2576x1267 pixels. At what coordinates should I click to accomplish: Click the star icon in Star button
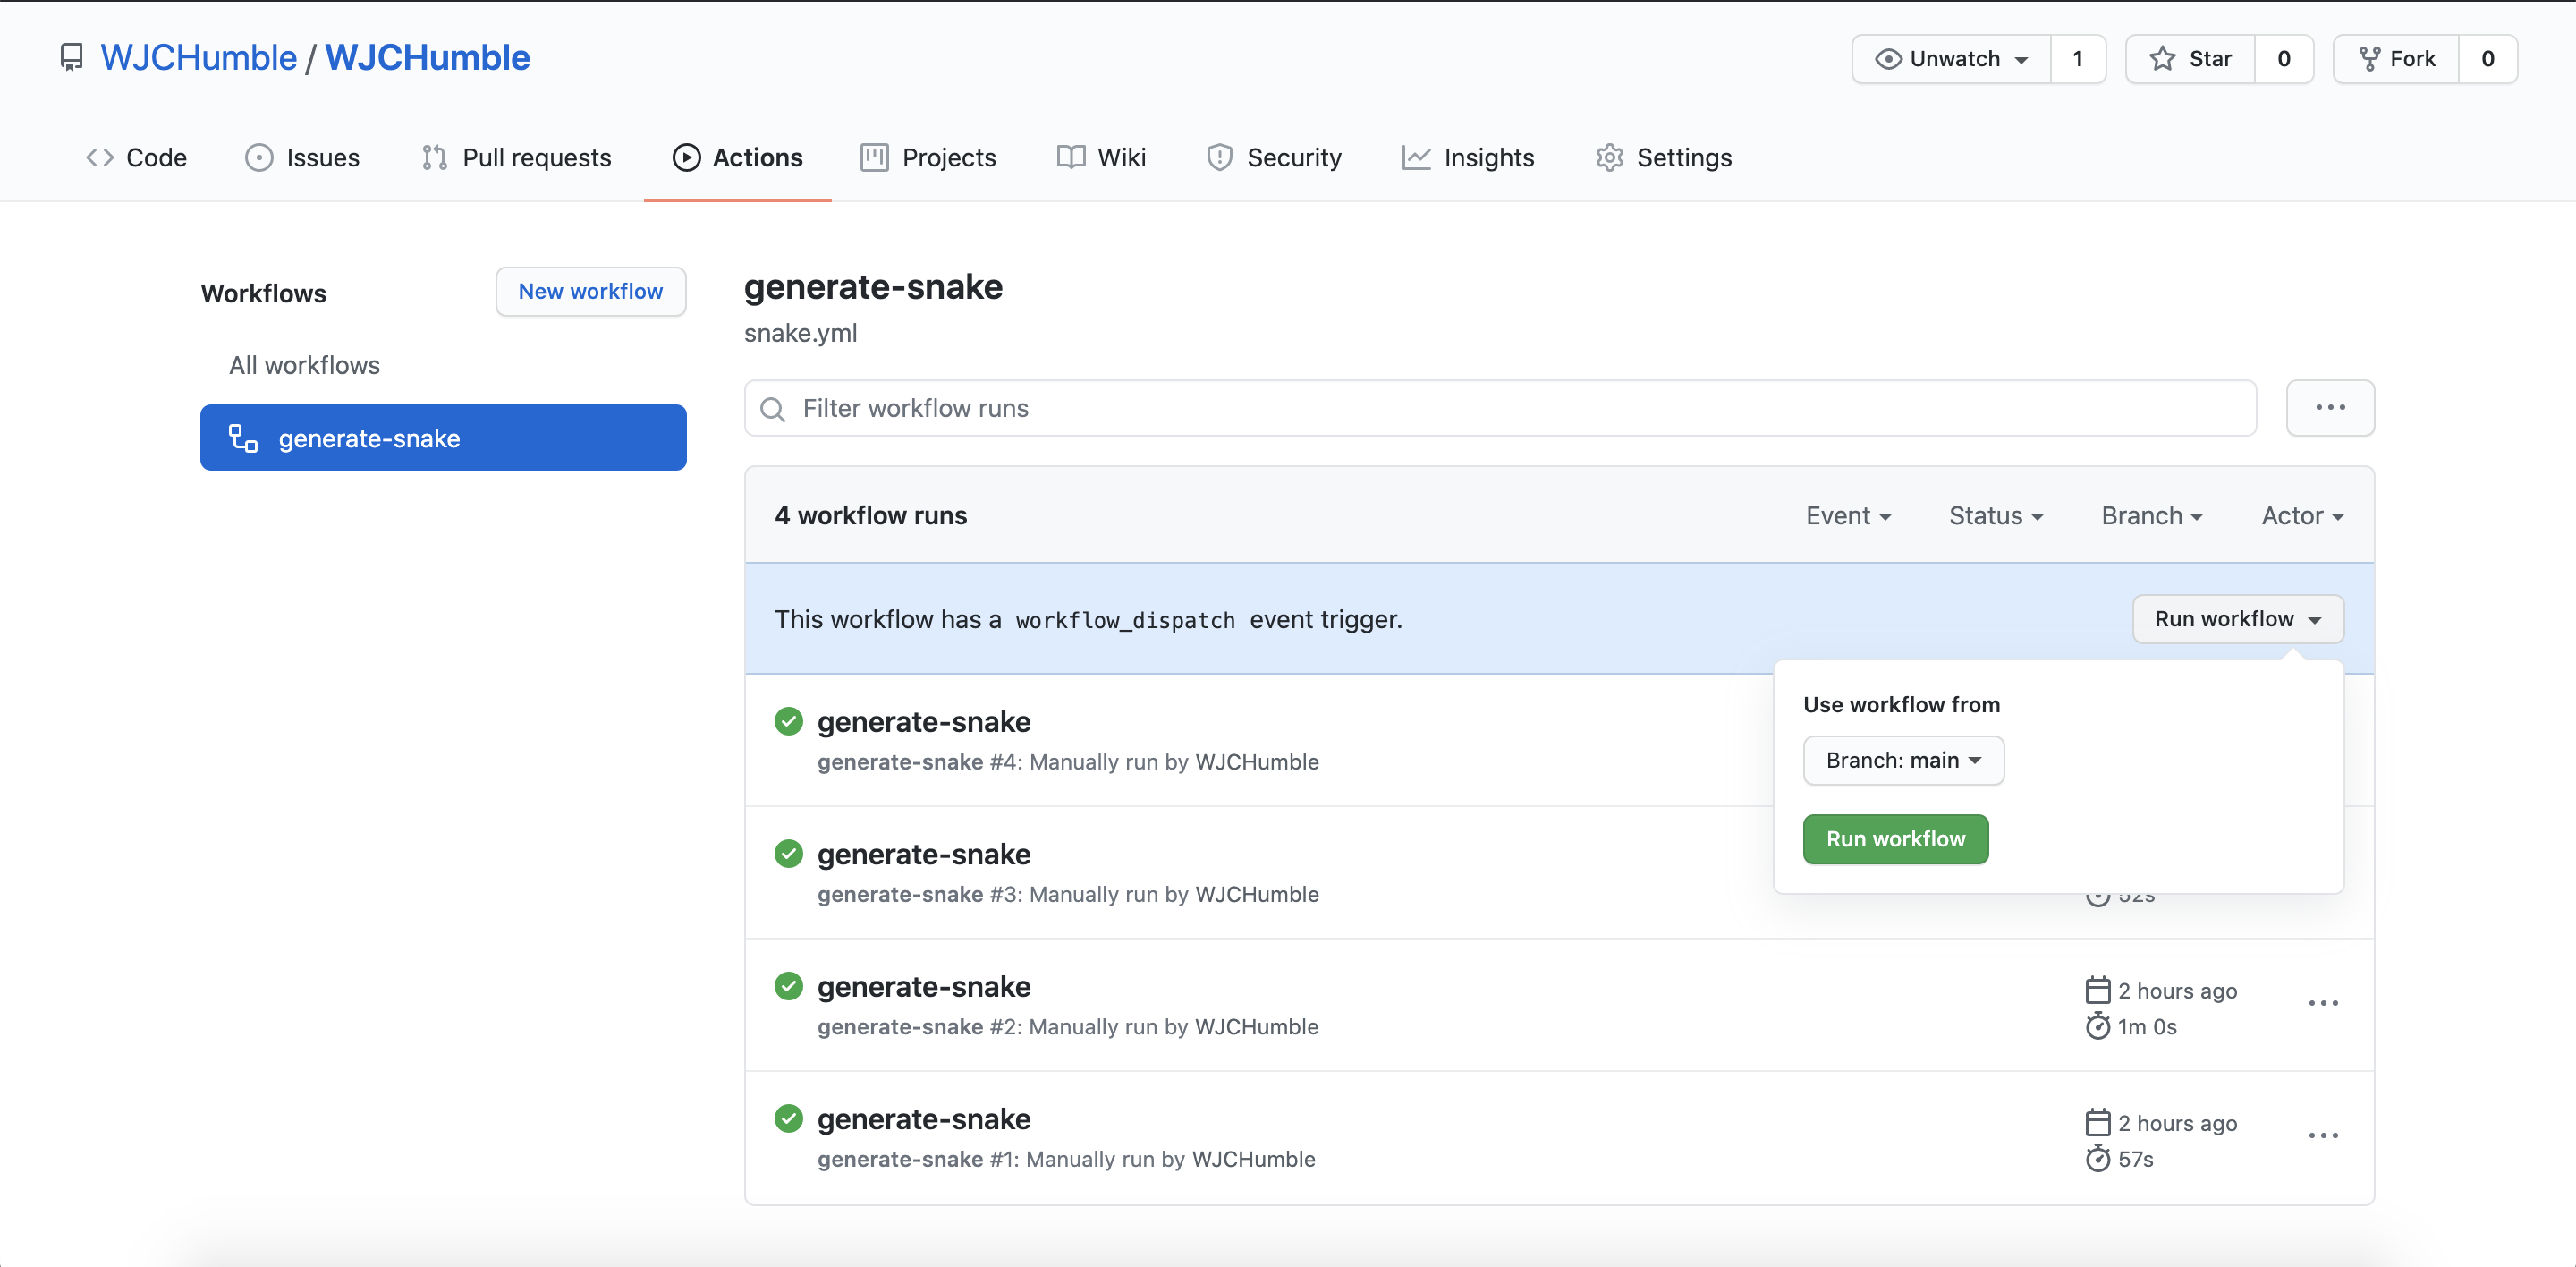pyautogui.click(x=2163, y=59)
